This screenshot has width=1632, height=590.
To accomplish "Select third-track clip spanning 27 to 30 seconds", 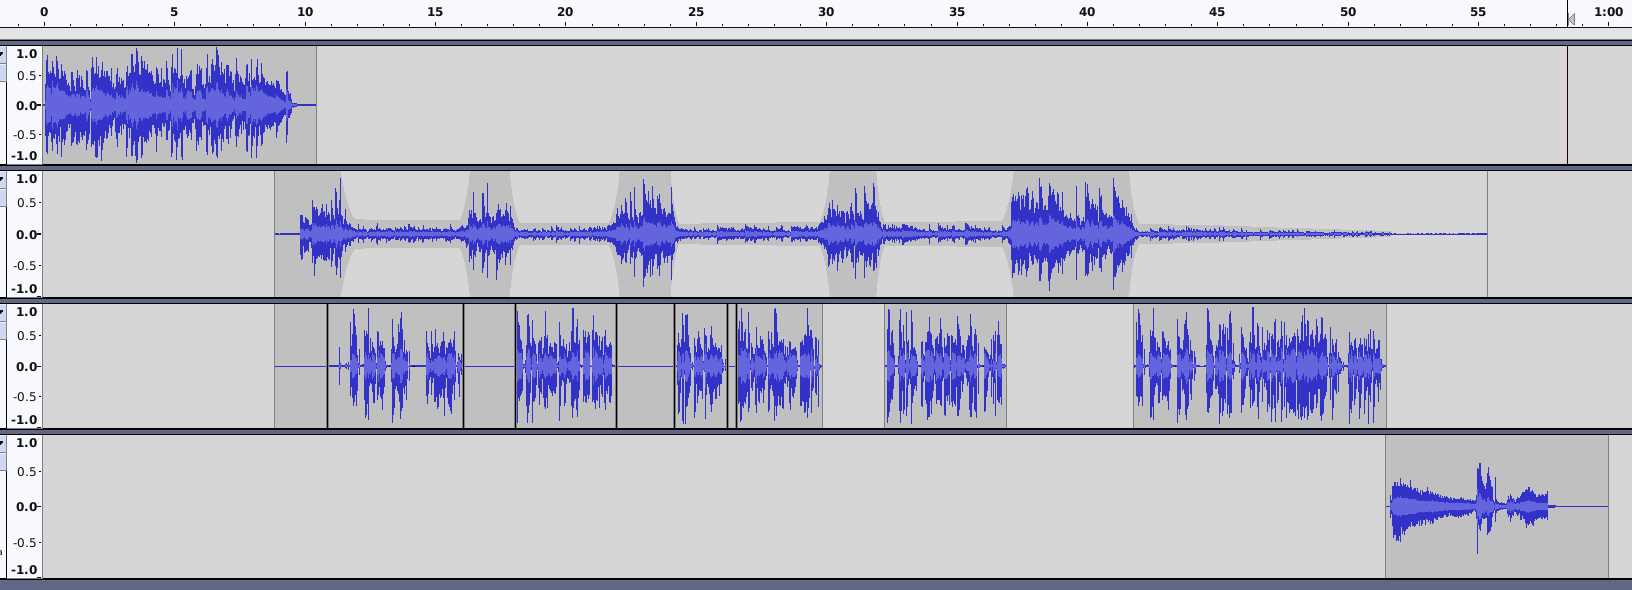I will pyautogui.click(x=780, y=366).
